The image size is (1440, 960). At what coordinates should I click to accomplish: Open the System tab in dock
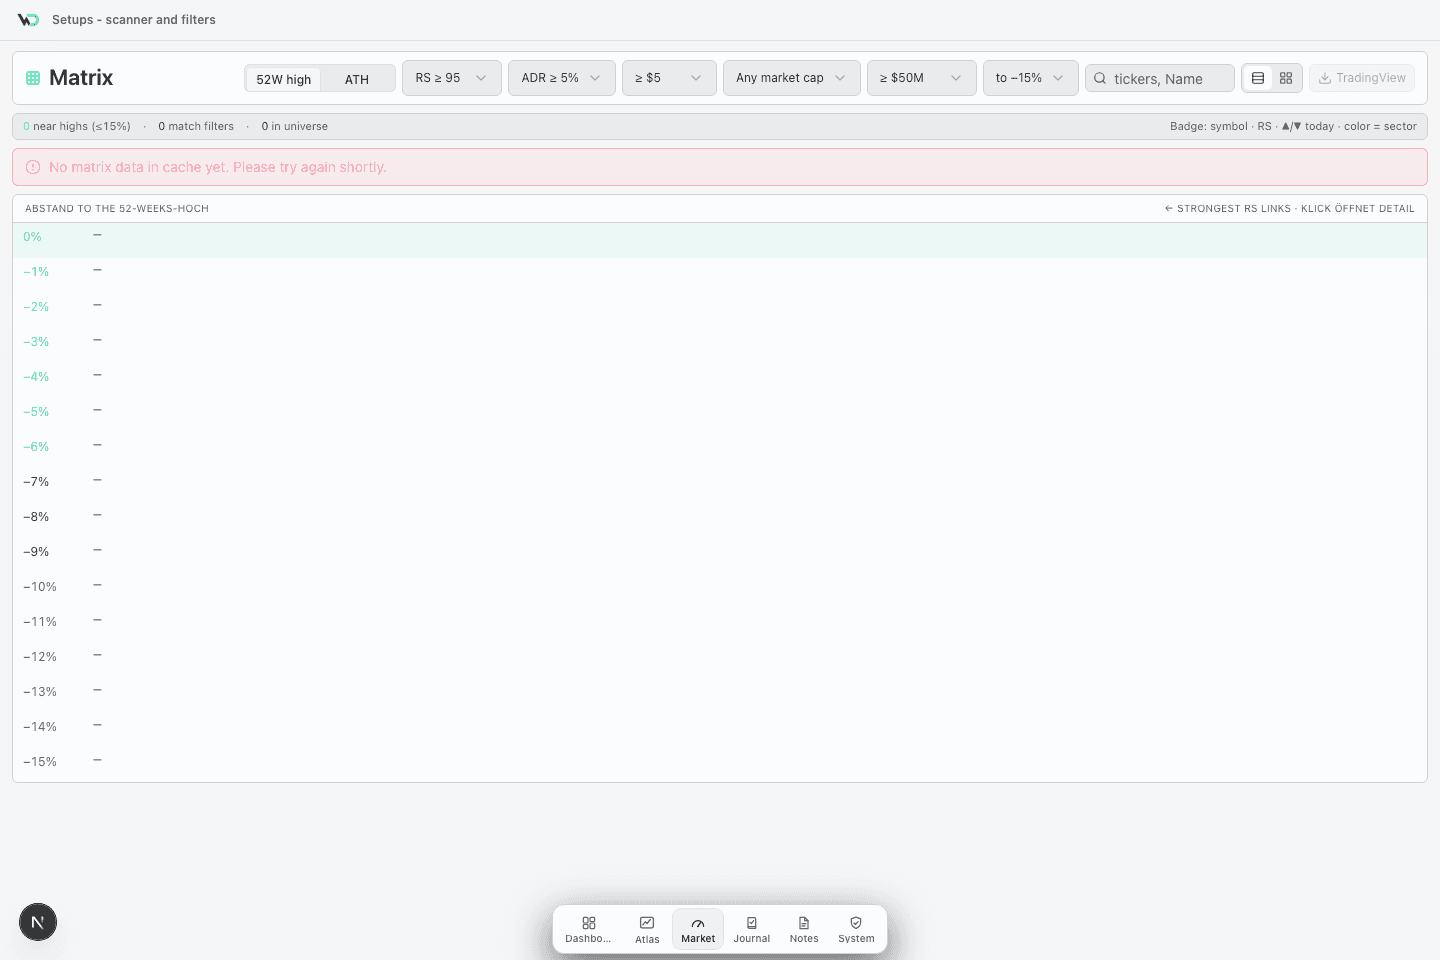pyautogui.click(x=856, y=930)
